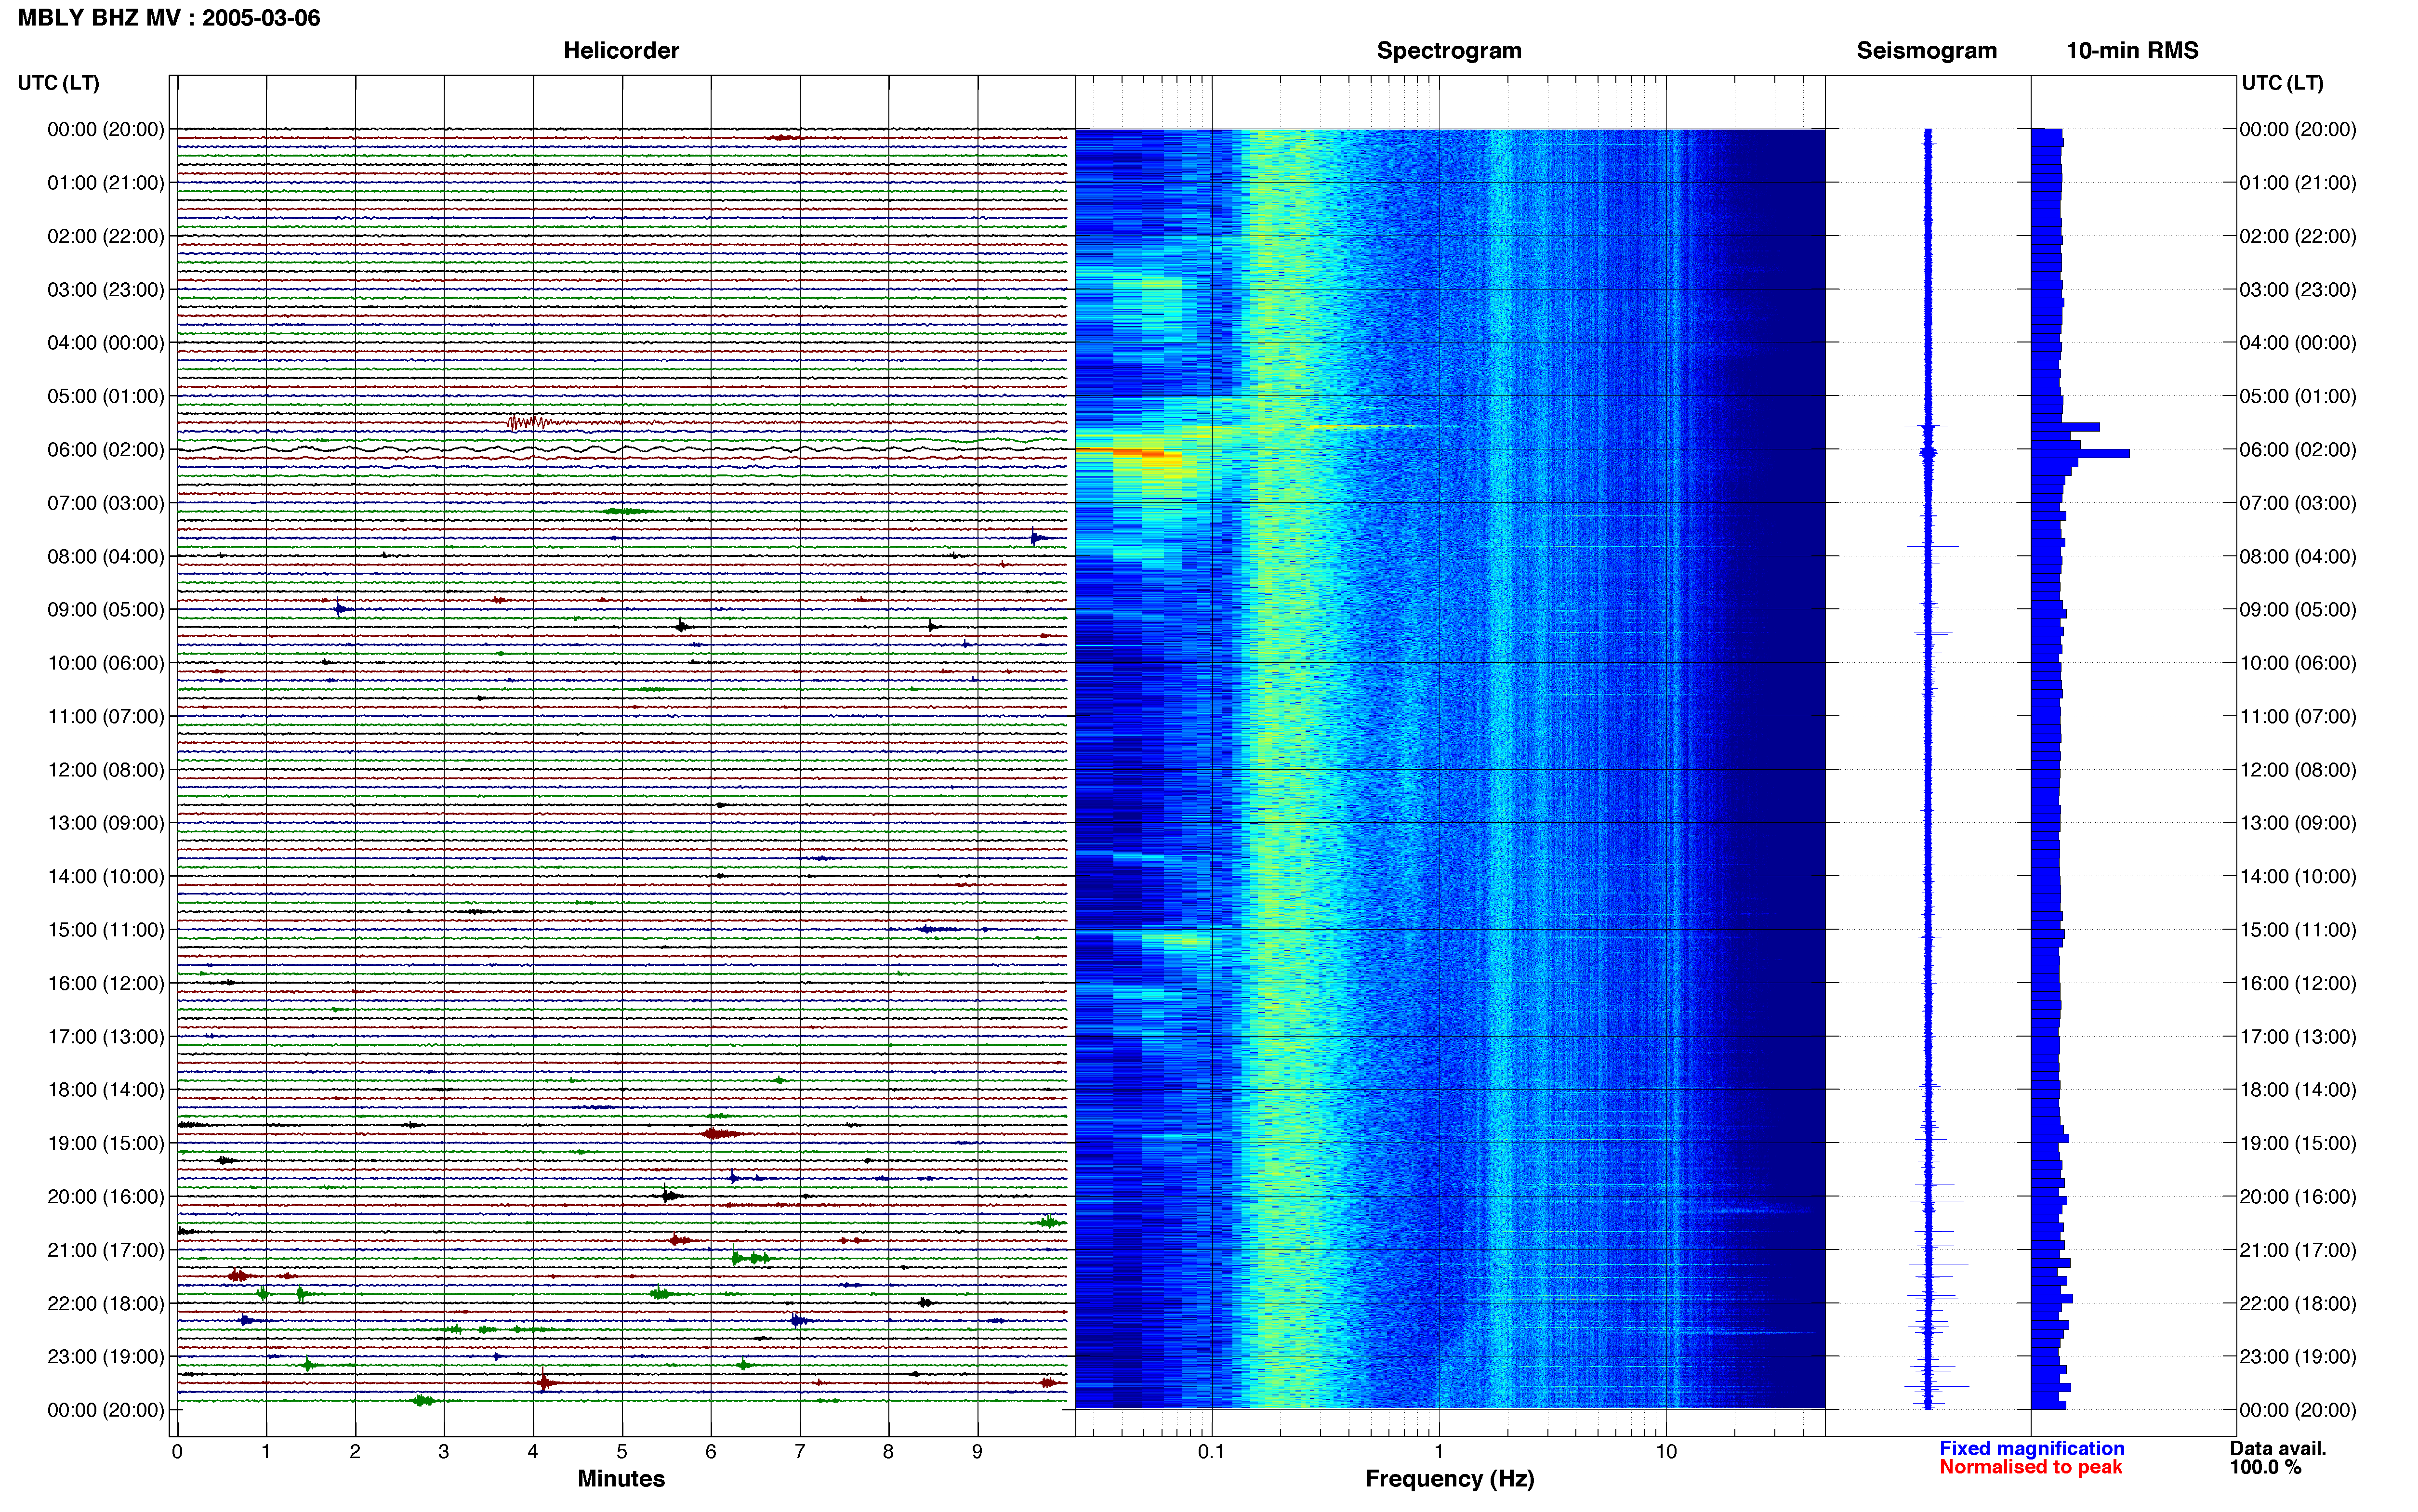Click the '03:00 (23:00)' label on the left axis
Screen dimensions: 2418x1512
pos(106,290)
